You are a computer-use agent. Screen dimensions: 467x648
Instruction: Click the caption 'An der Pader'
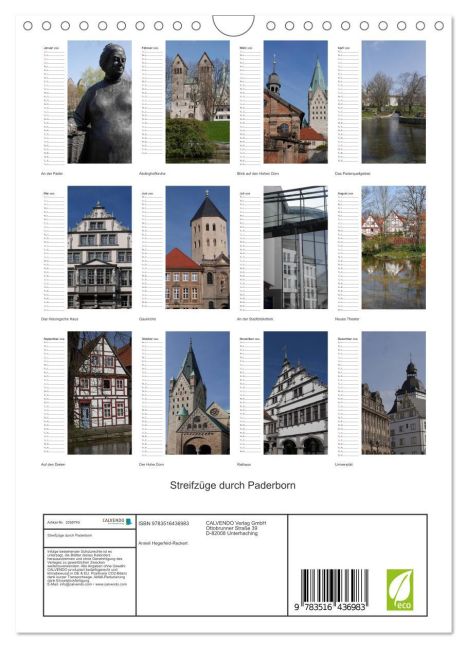click(x=52, y=174)
